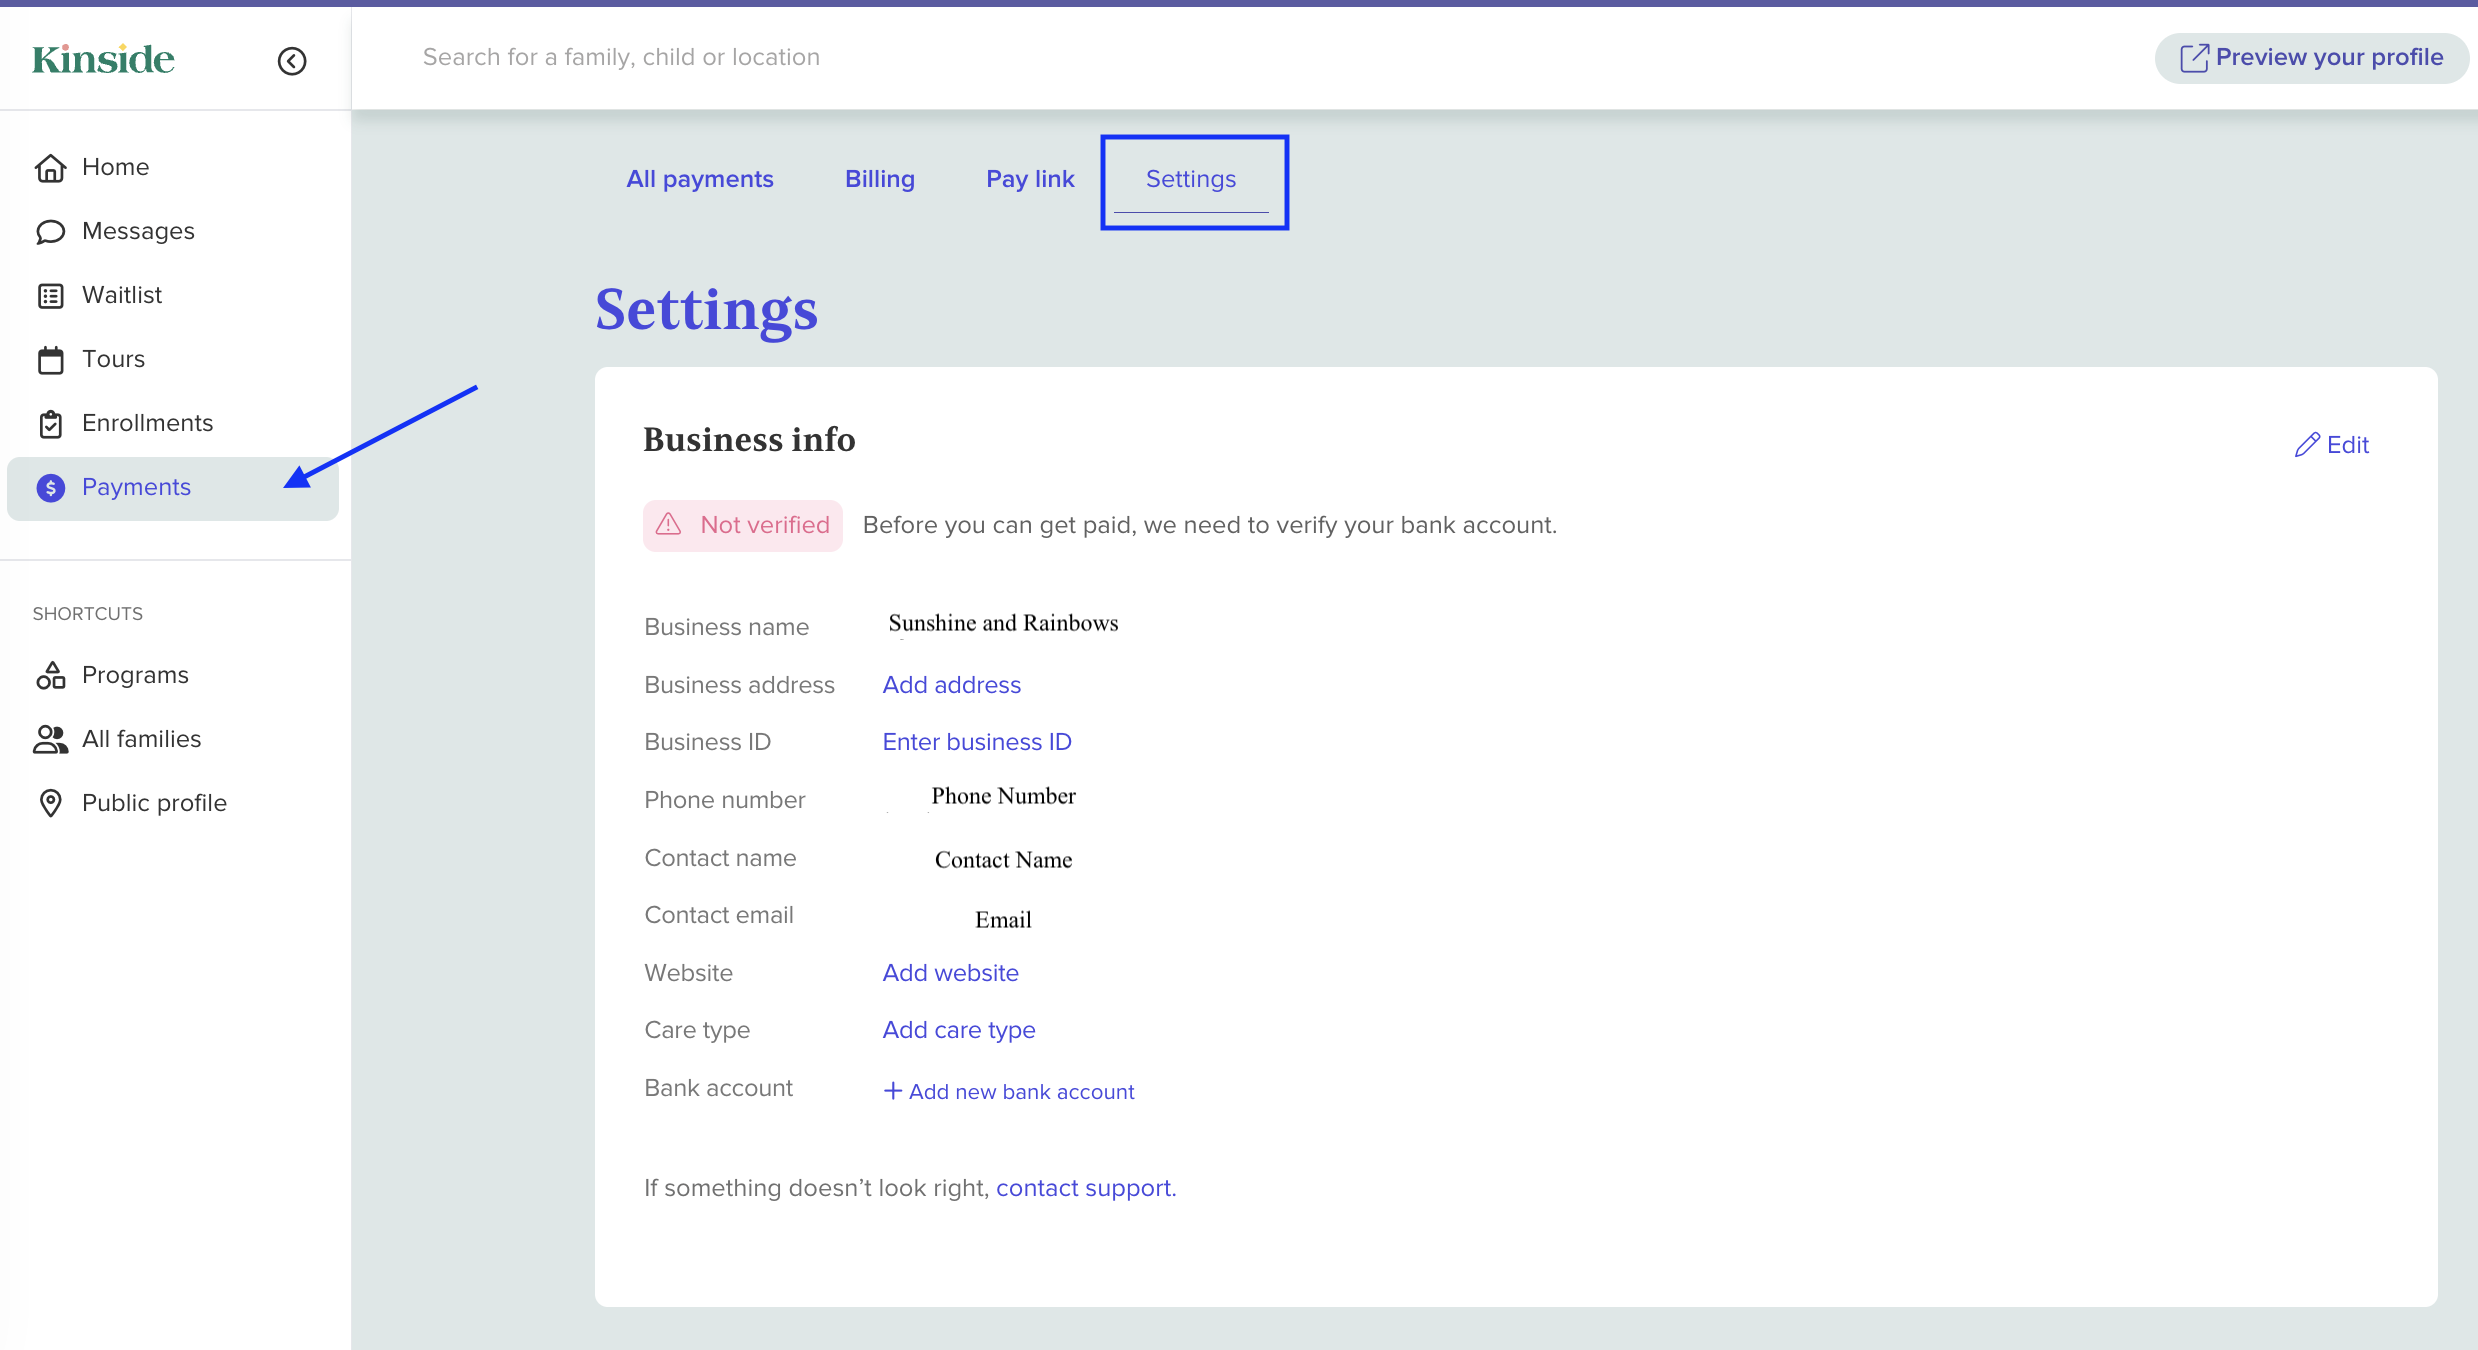This screenshot has width=2478, height=1350.
Task: Click the Email value
Action: 1003,920
